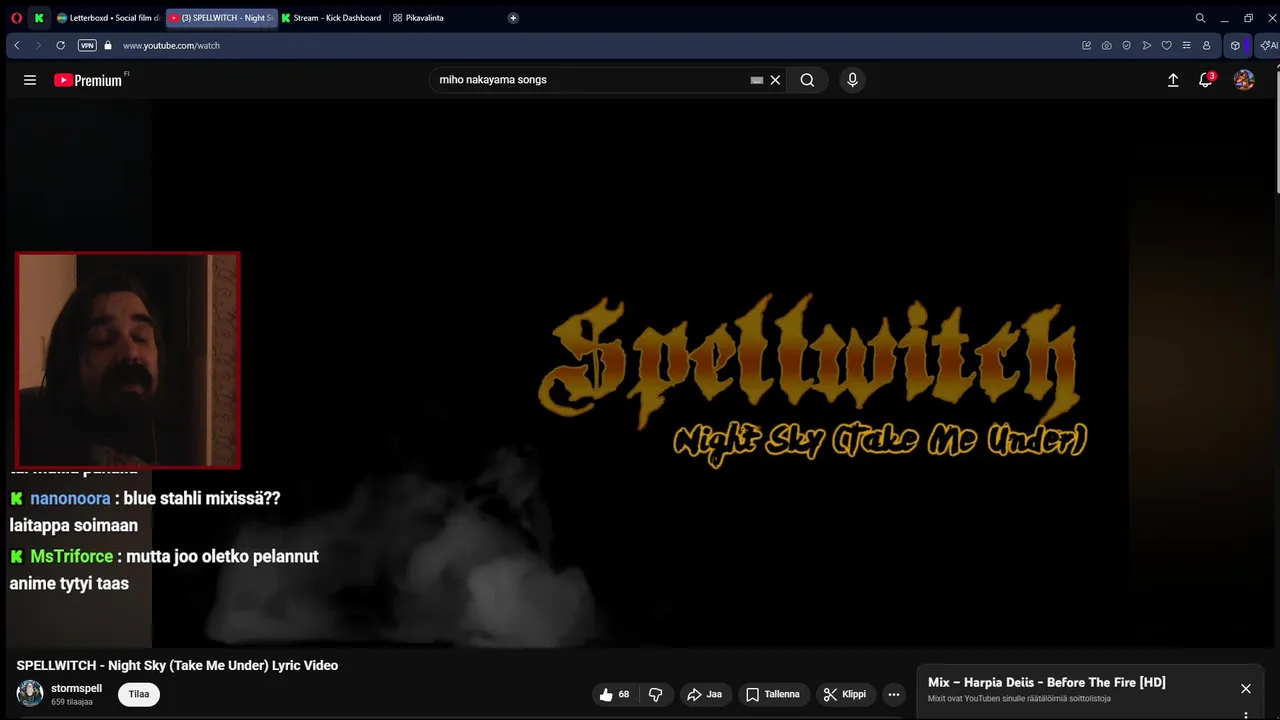This screenshot has width=1280, height=720.
Task: Click the Opera tab search magnifier
Action: tap(1200, 18)
